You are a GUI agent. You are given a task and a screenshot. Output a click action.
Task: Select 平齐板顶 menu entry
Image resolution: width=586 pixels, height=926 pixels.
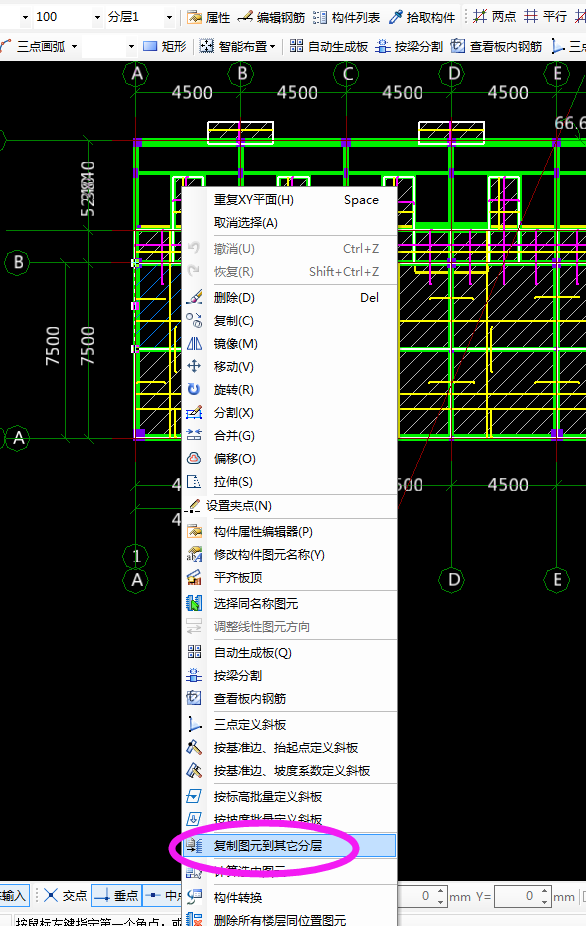click(289, 578)
